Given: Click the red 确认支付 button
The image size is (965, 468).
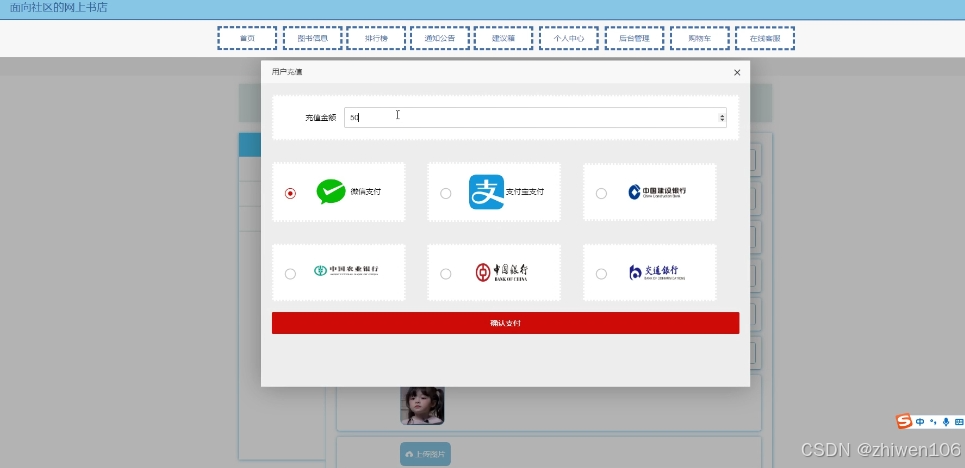Looking at the screenshot, I should tap(505, 323).
